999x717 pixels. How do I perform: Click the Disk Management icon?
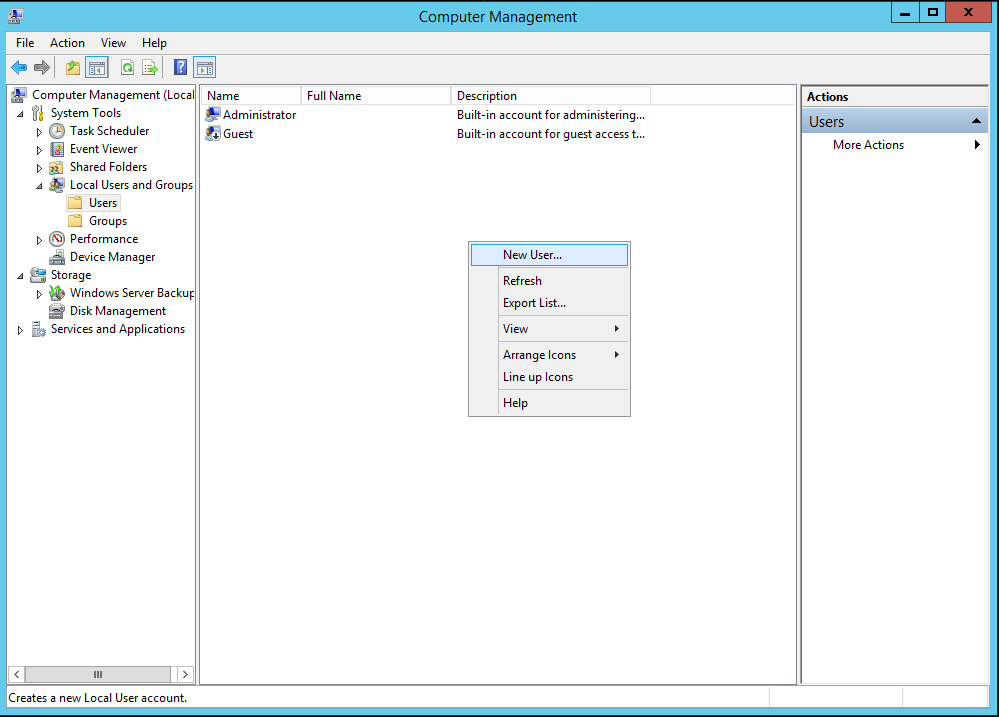click(57, 311)
